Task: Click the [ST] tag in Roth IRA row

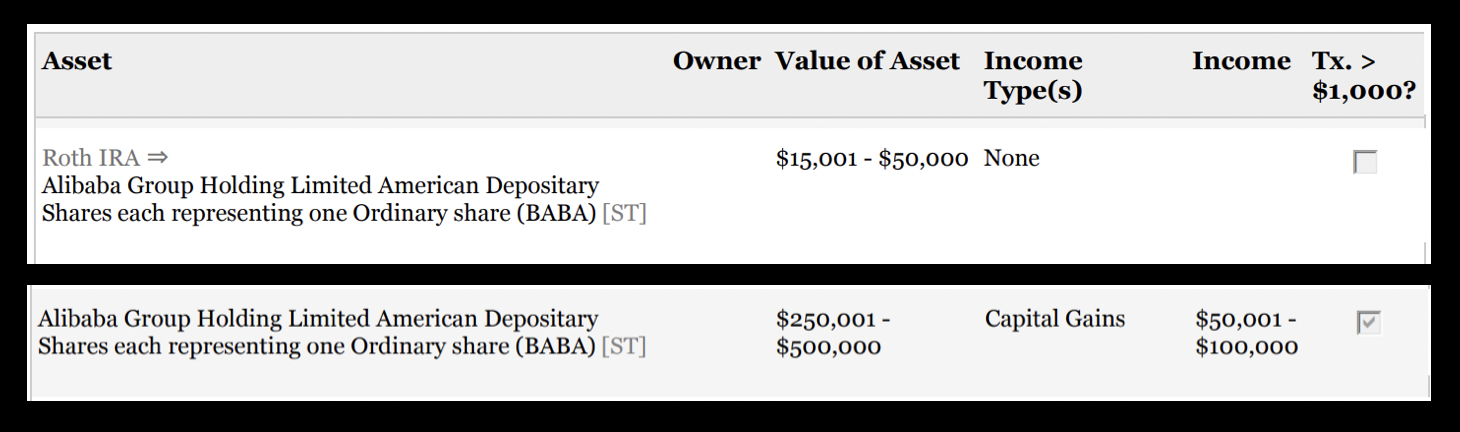Action: (624, 214)
